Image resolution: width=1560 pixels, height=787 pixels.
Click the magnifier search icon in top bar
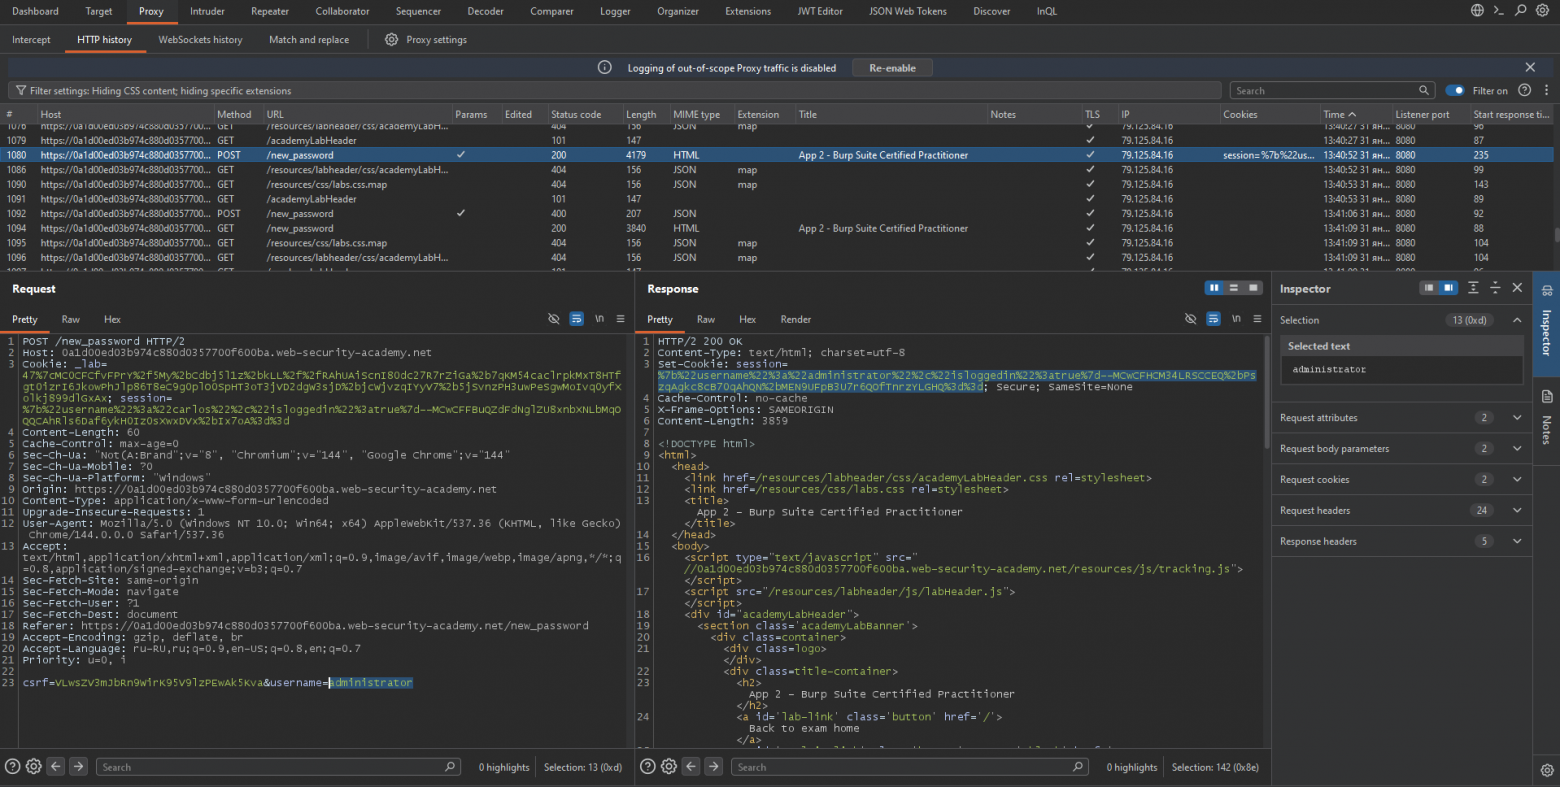pyautogui.click(x=1520, y=11)
